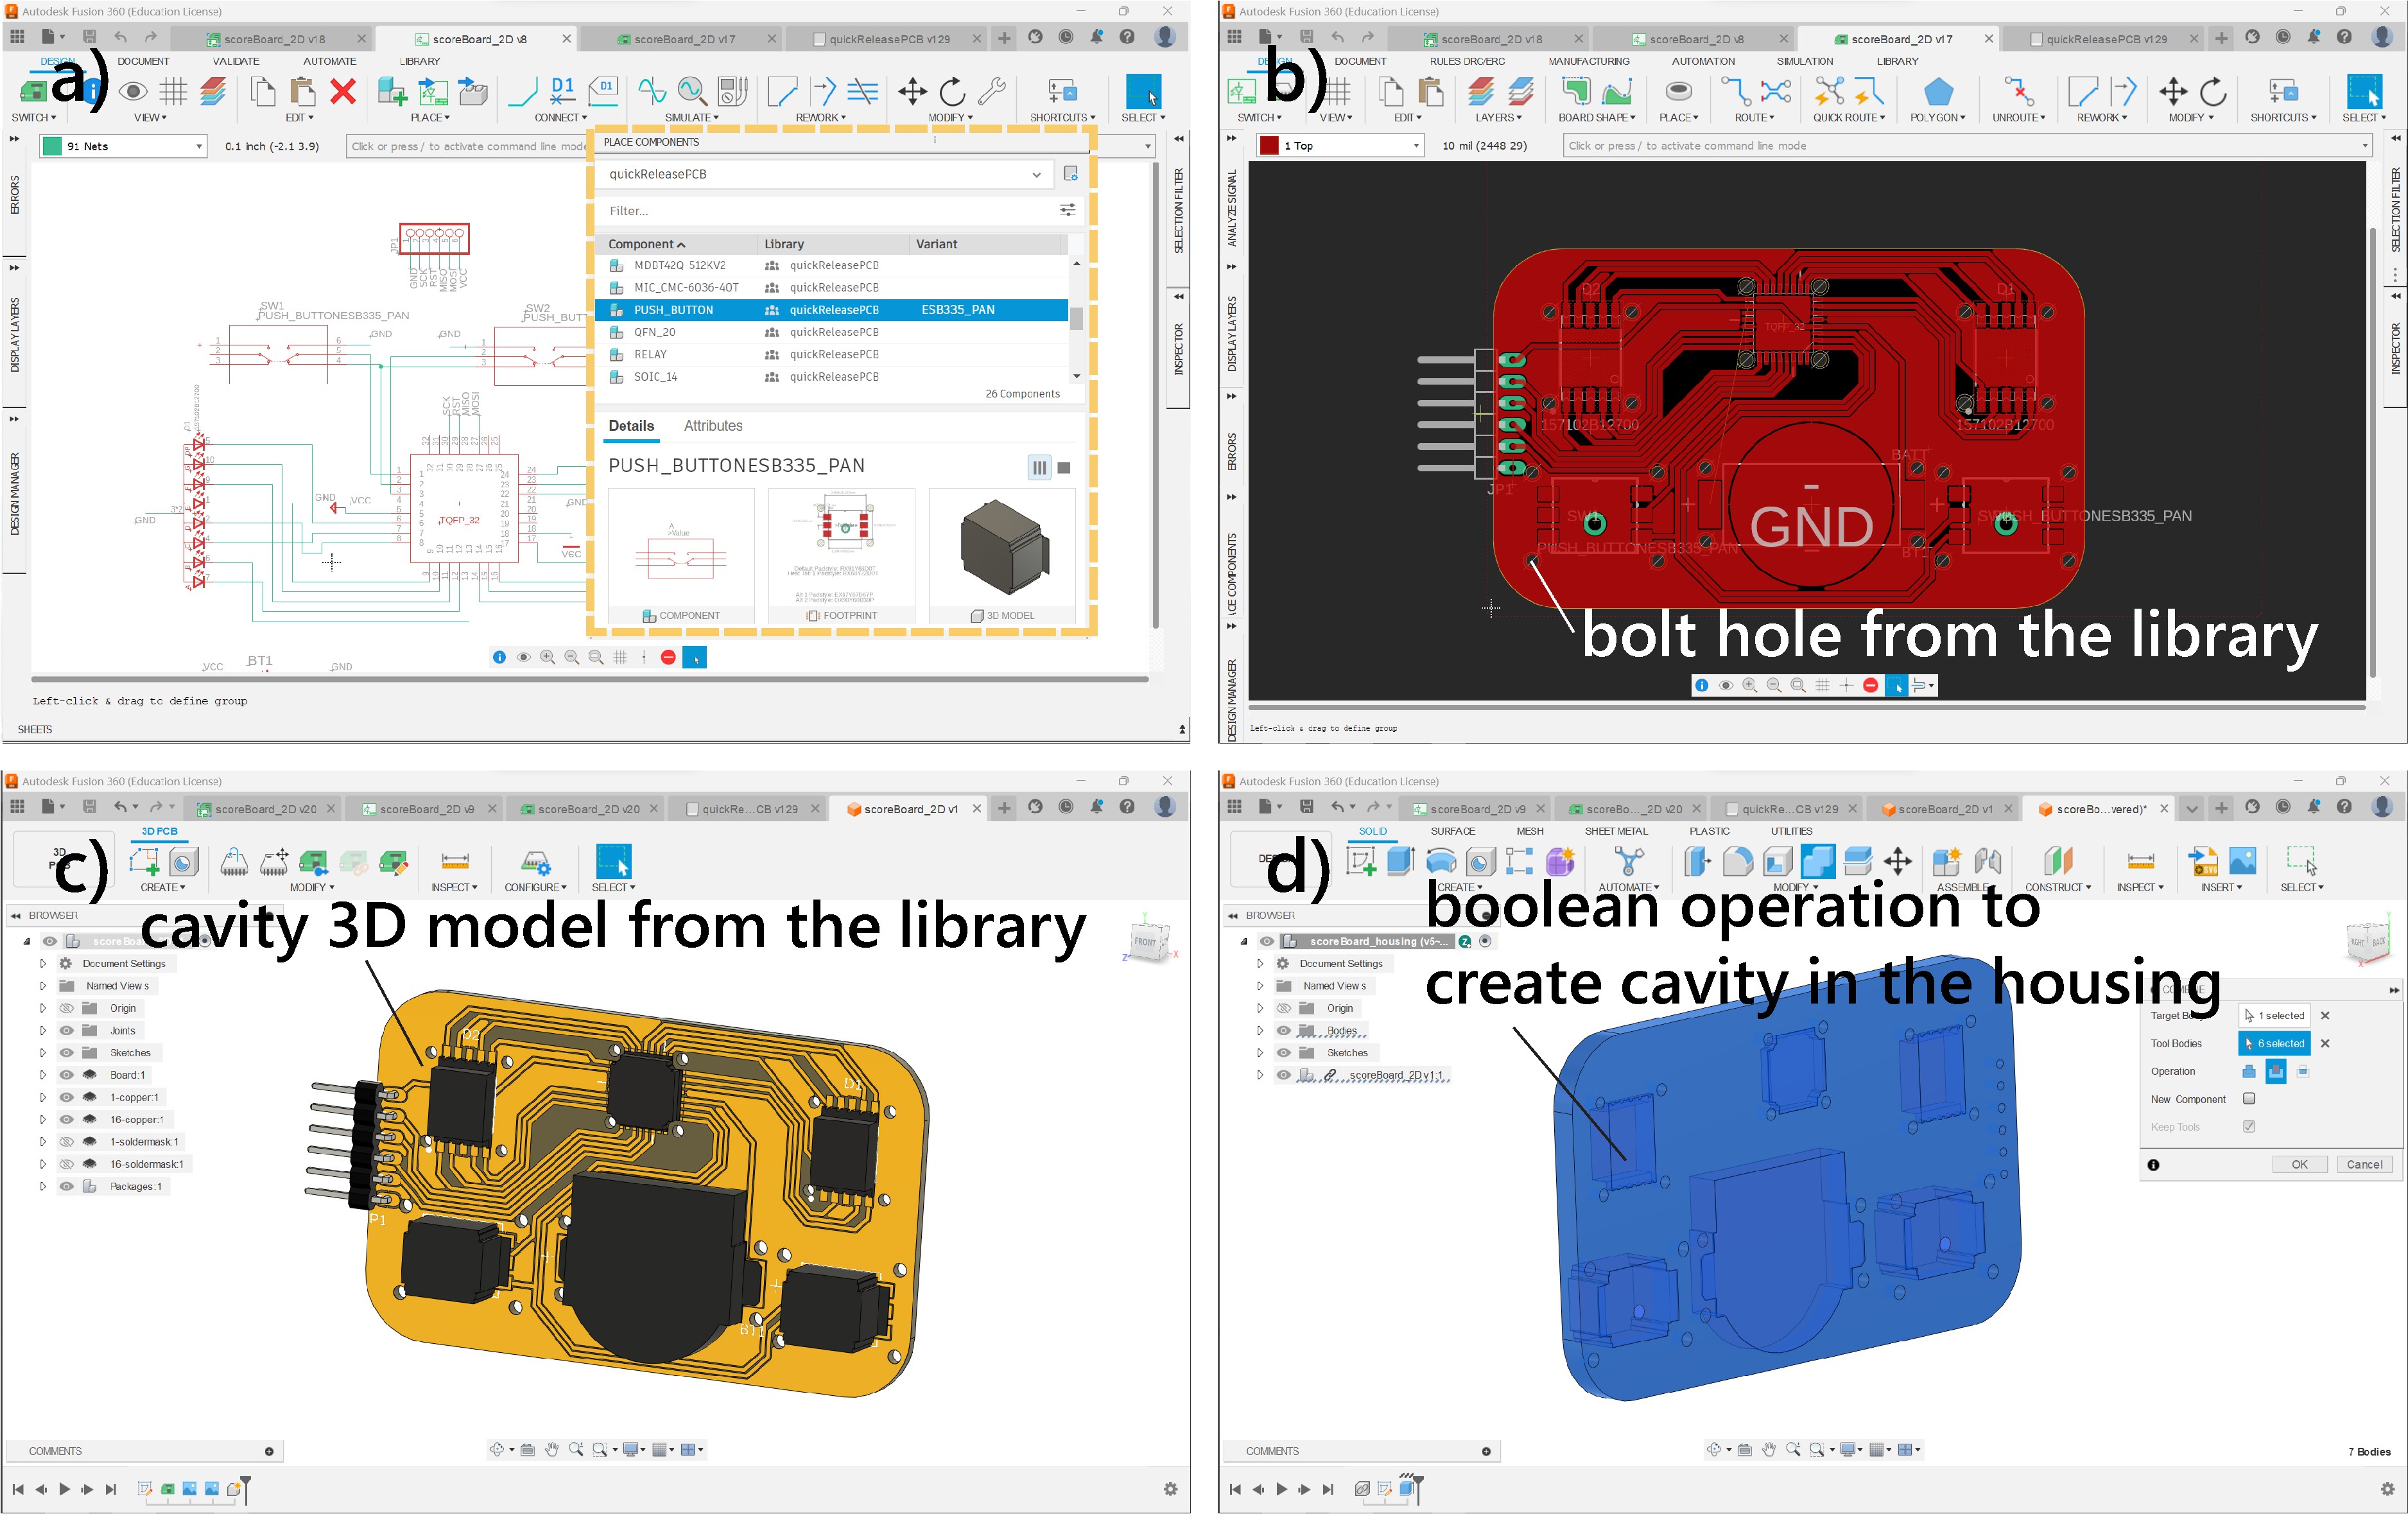This screenshot has width=2408, height=1514.
Task: Toggle Joints visibility eye in window c browser
Action: tap(66, 1030)
